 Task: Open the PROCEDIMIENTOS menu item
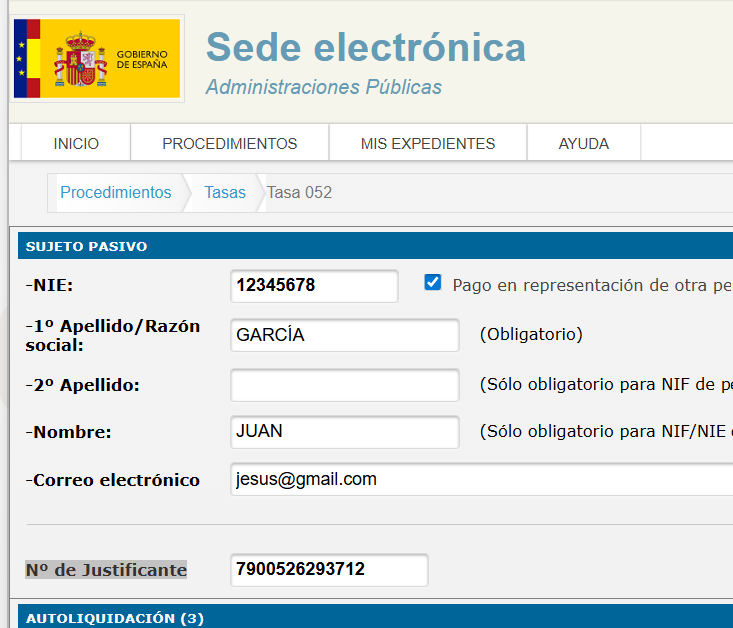(x=230, y=143)
